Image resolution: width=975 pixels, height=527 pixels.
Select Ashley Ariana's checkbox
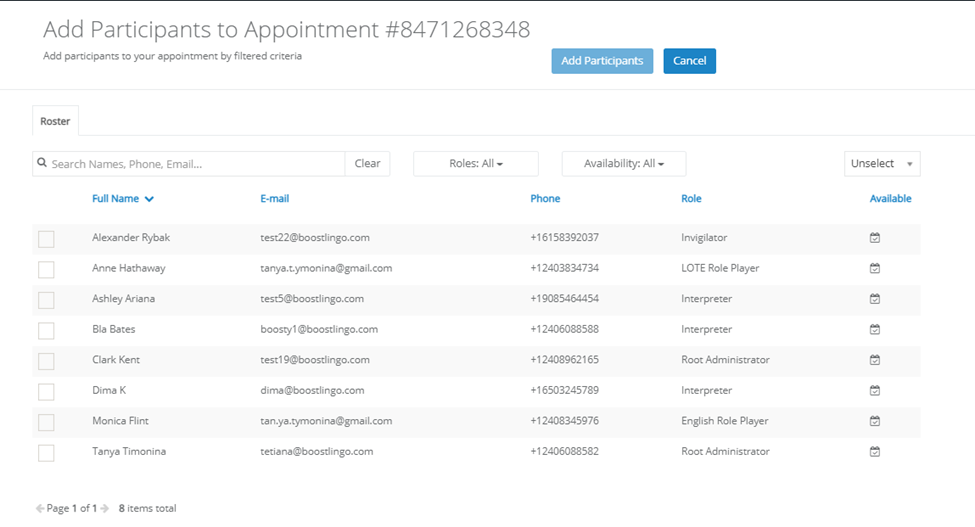coord(46,300)
